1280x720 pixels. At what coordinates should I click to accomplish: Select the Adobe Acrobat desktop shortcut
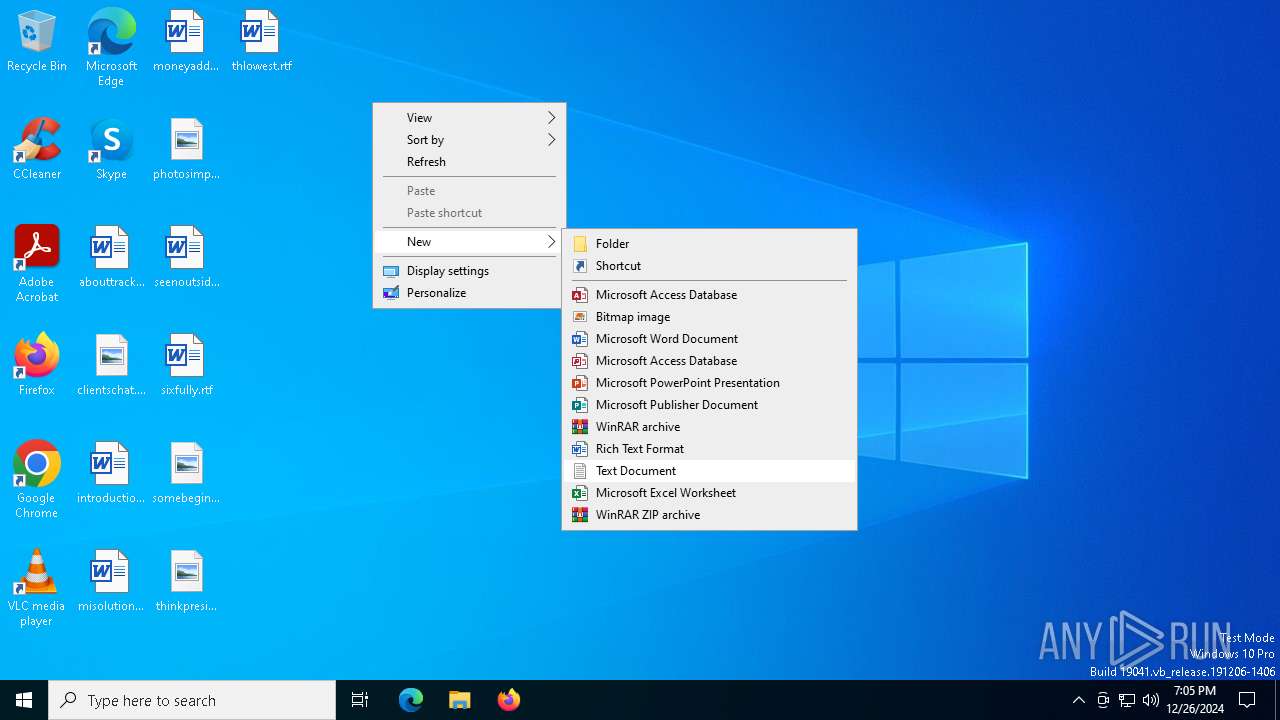37,264
